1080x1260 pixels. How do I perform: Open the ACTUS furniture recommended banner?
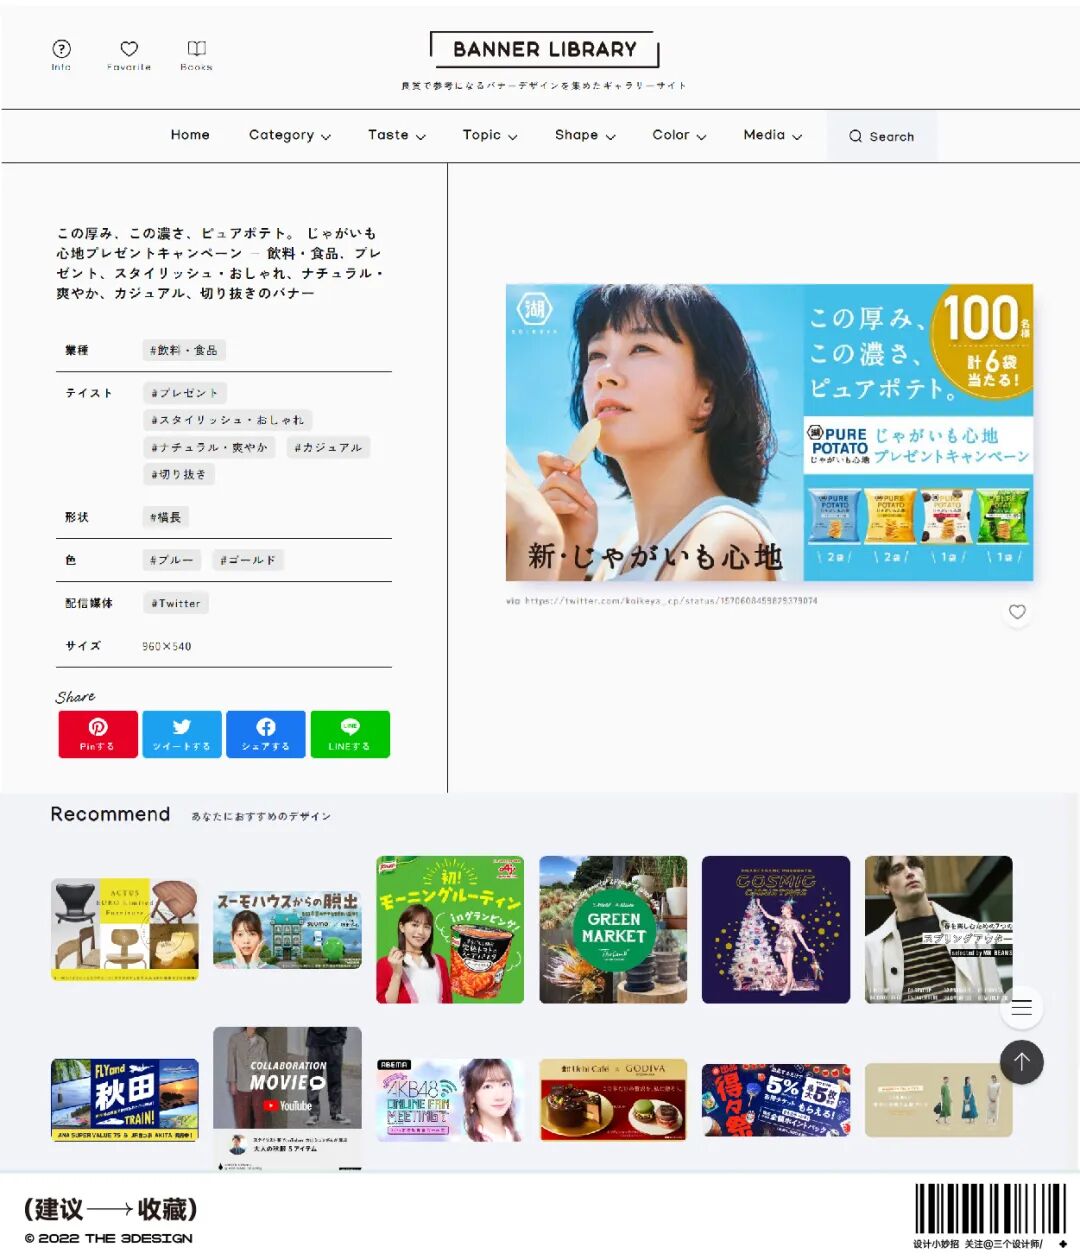(125, 930)
